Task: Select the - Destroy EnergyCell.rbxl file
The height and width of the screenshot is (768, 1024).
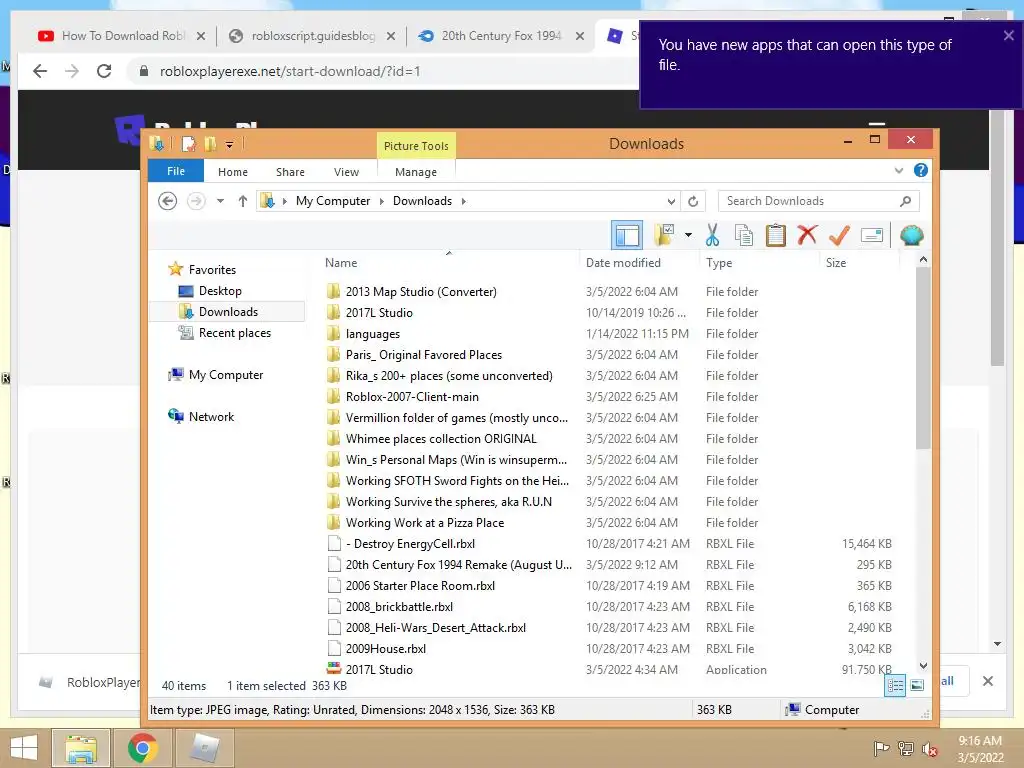Action: (609, 544)
